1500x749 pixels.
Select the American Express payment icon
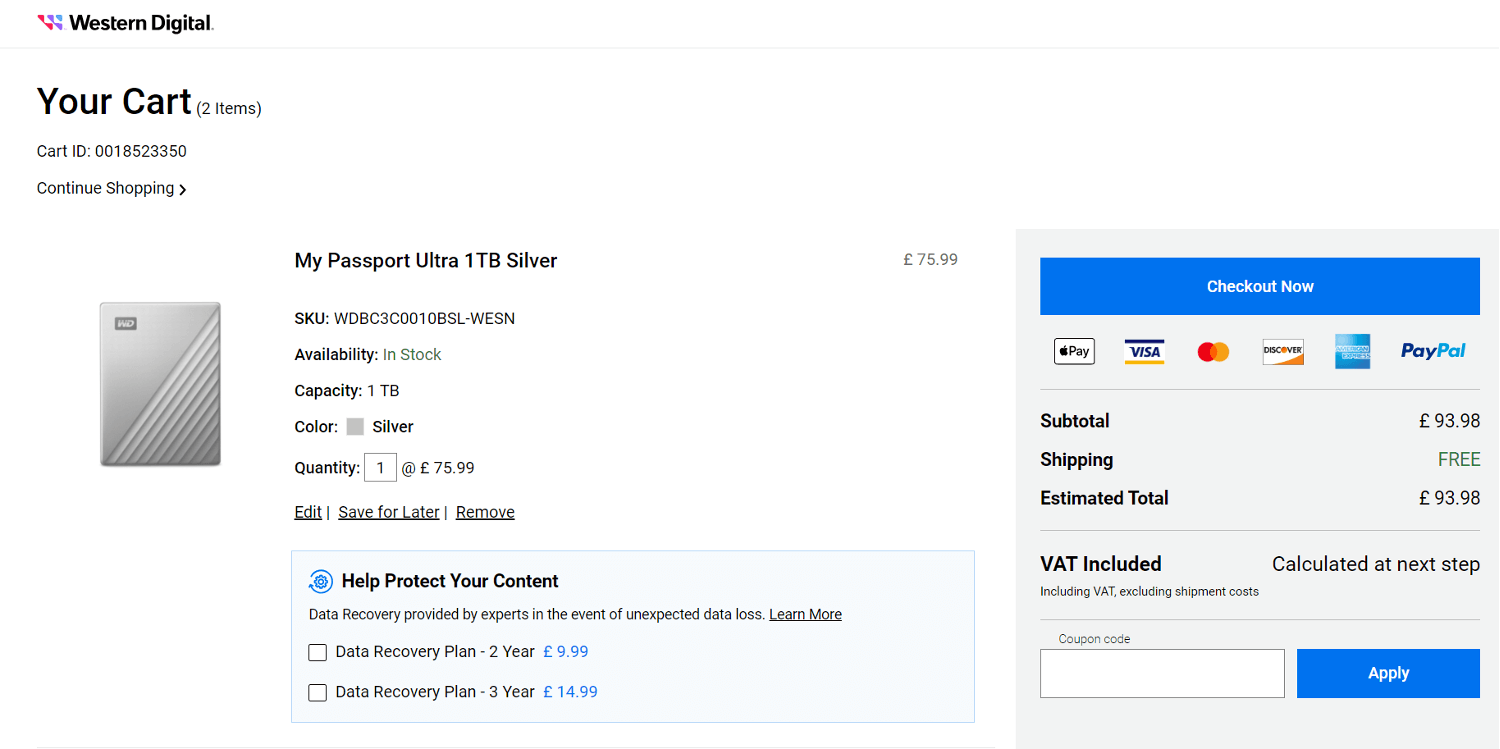(x=1352, y=351)
